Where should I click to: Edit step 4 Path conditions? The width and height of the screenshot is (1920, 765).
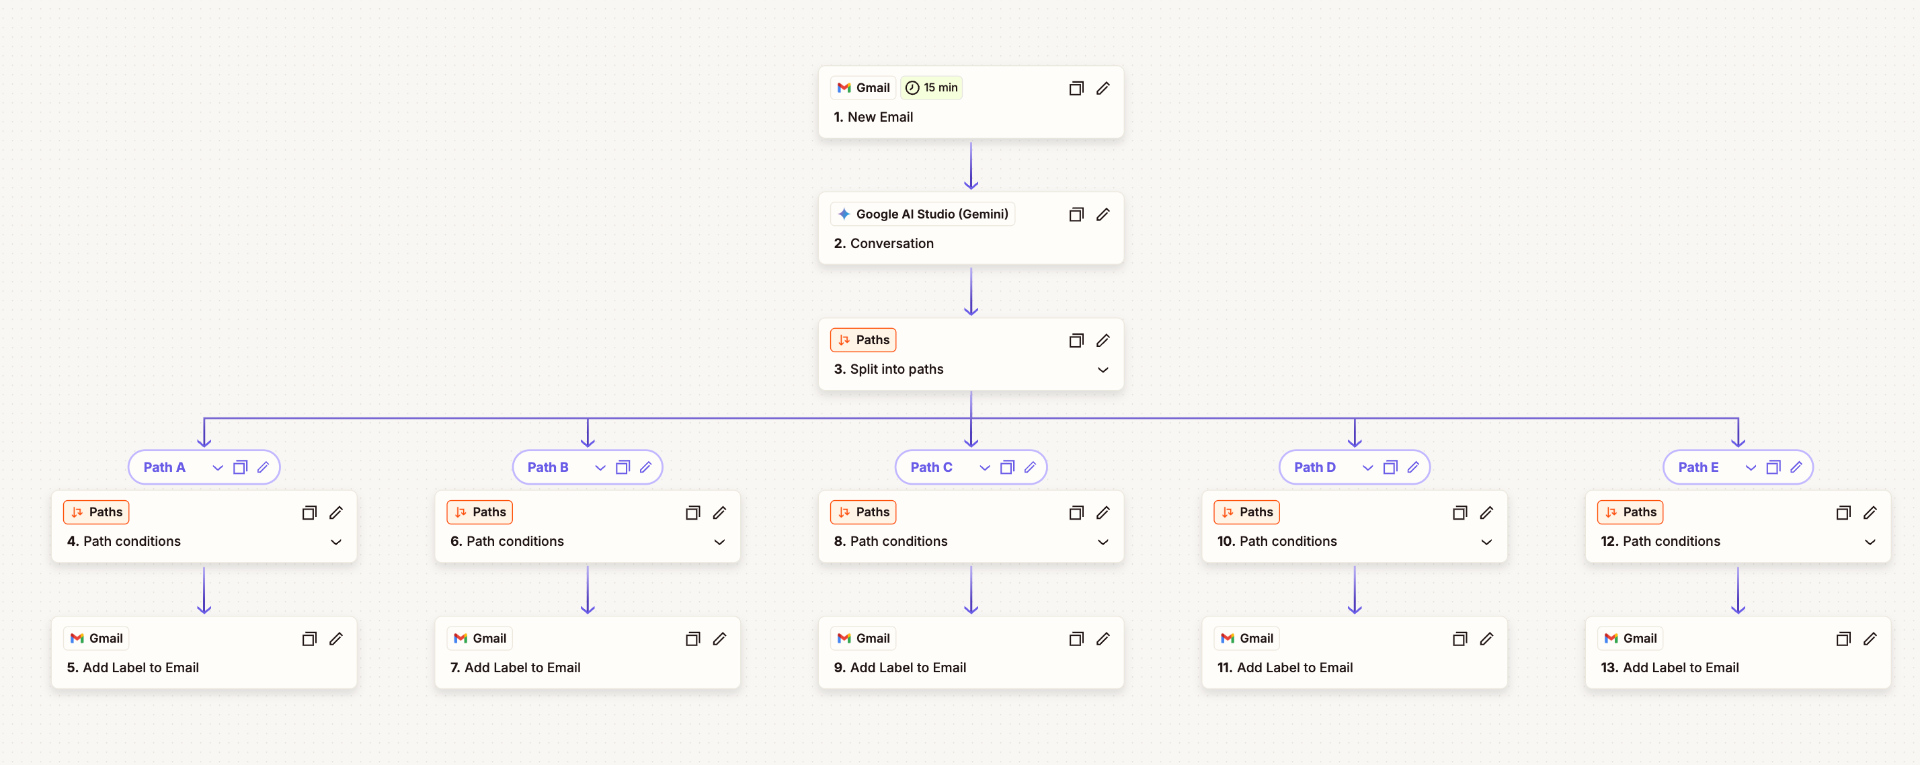click(336, 512)
